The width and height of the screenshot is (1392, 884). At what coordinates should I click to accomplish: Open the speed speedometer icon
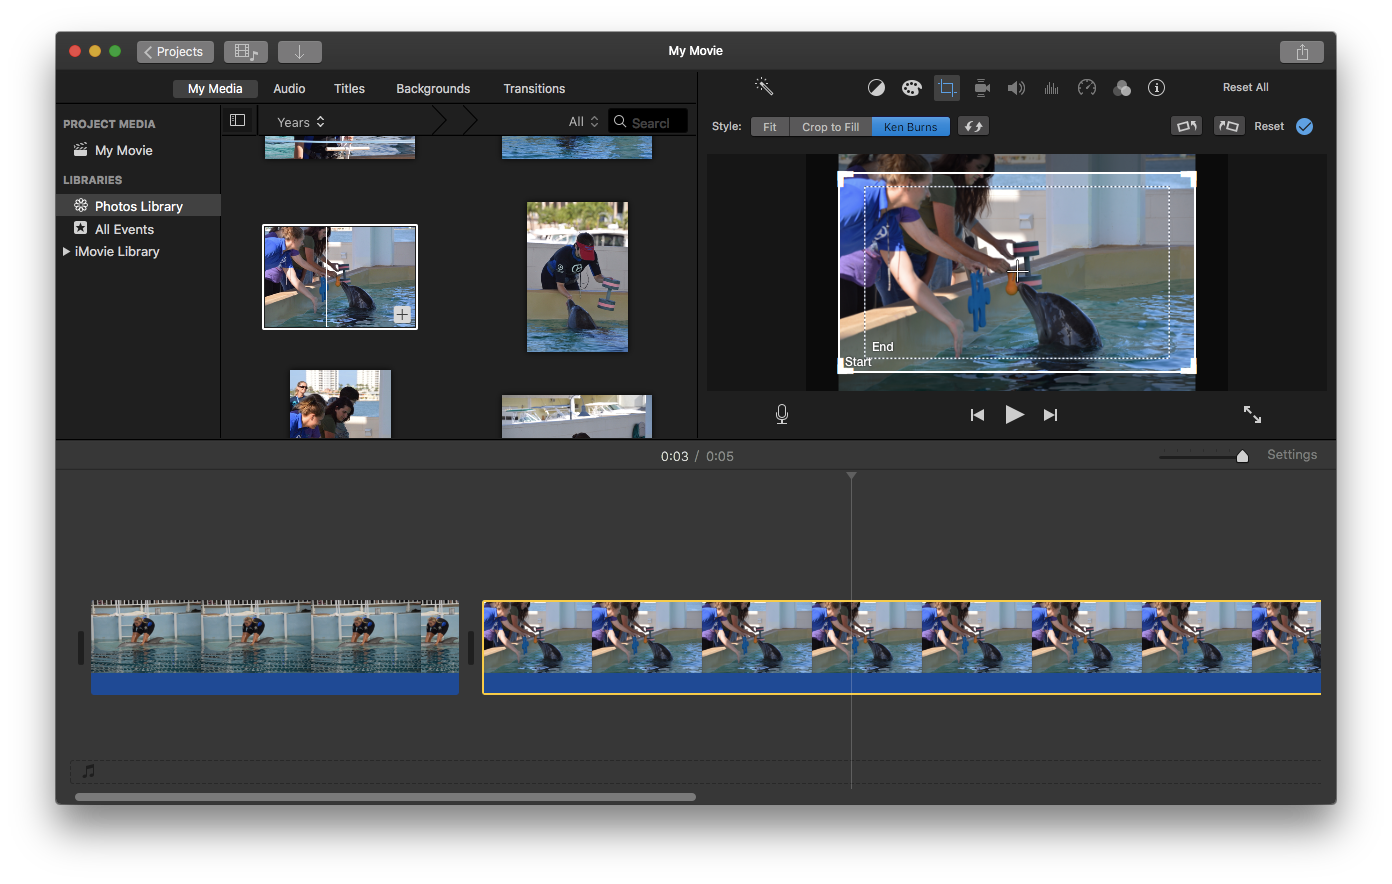[x=1087, y=88]
